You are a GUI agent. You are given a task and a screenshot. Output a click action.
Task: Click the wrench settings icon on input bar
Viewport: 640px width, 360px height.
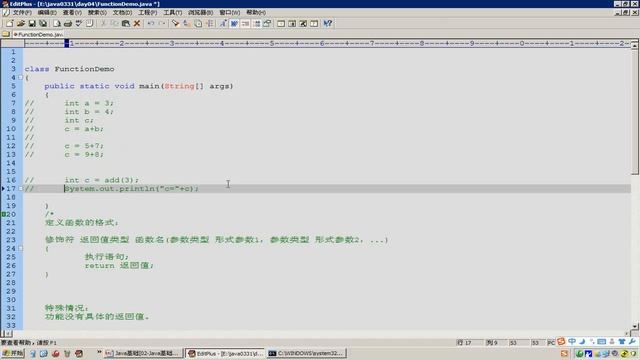[632, 341]
